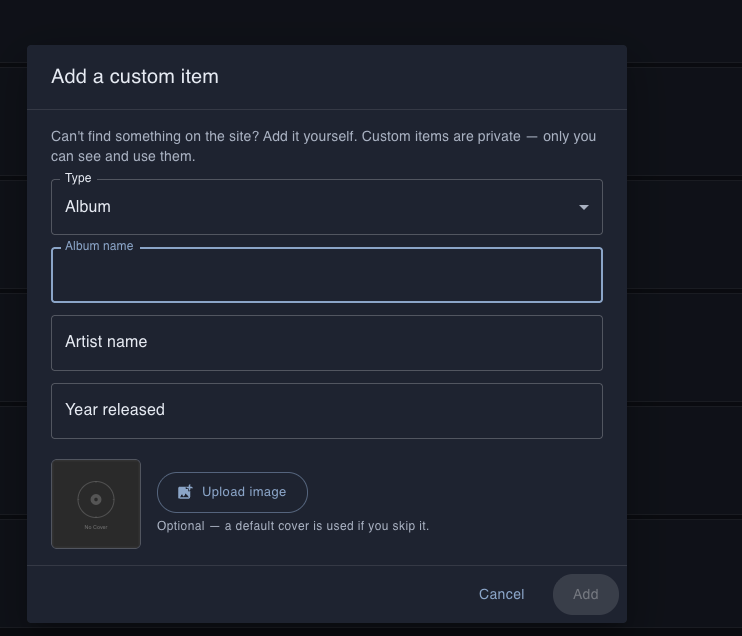Cancel the custom item dialog

click(x=502, y=594)
